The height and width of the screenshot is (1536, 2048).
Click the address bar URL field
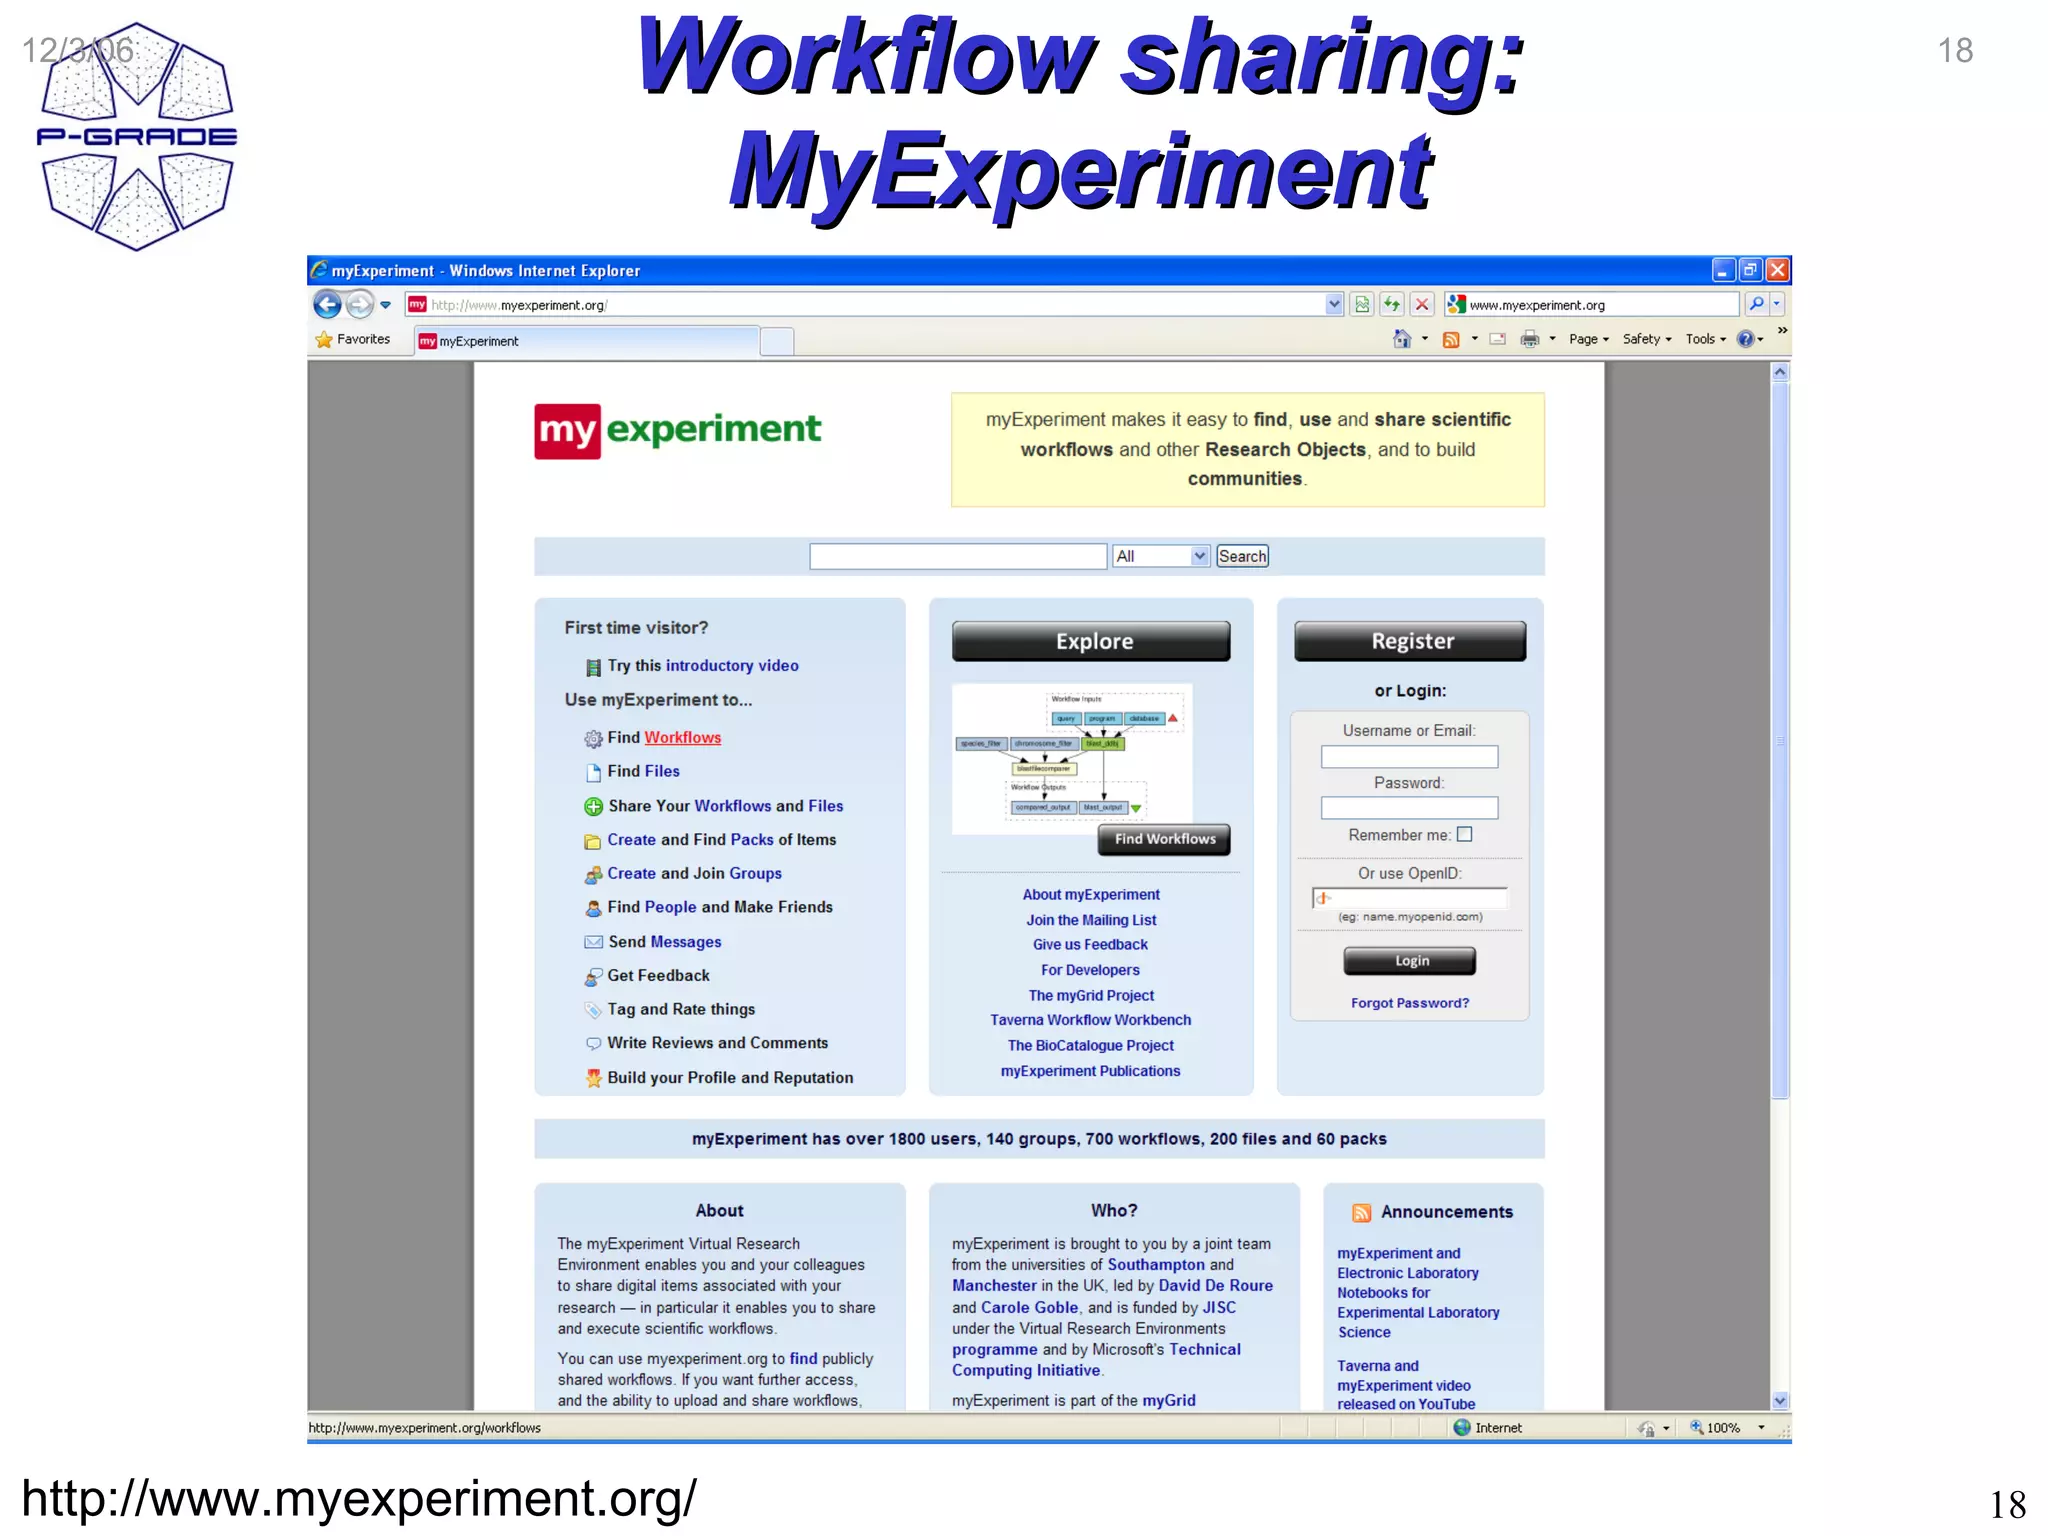[x=865, y=305]
